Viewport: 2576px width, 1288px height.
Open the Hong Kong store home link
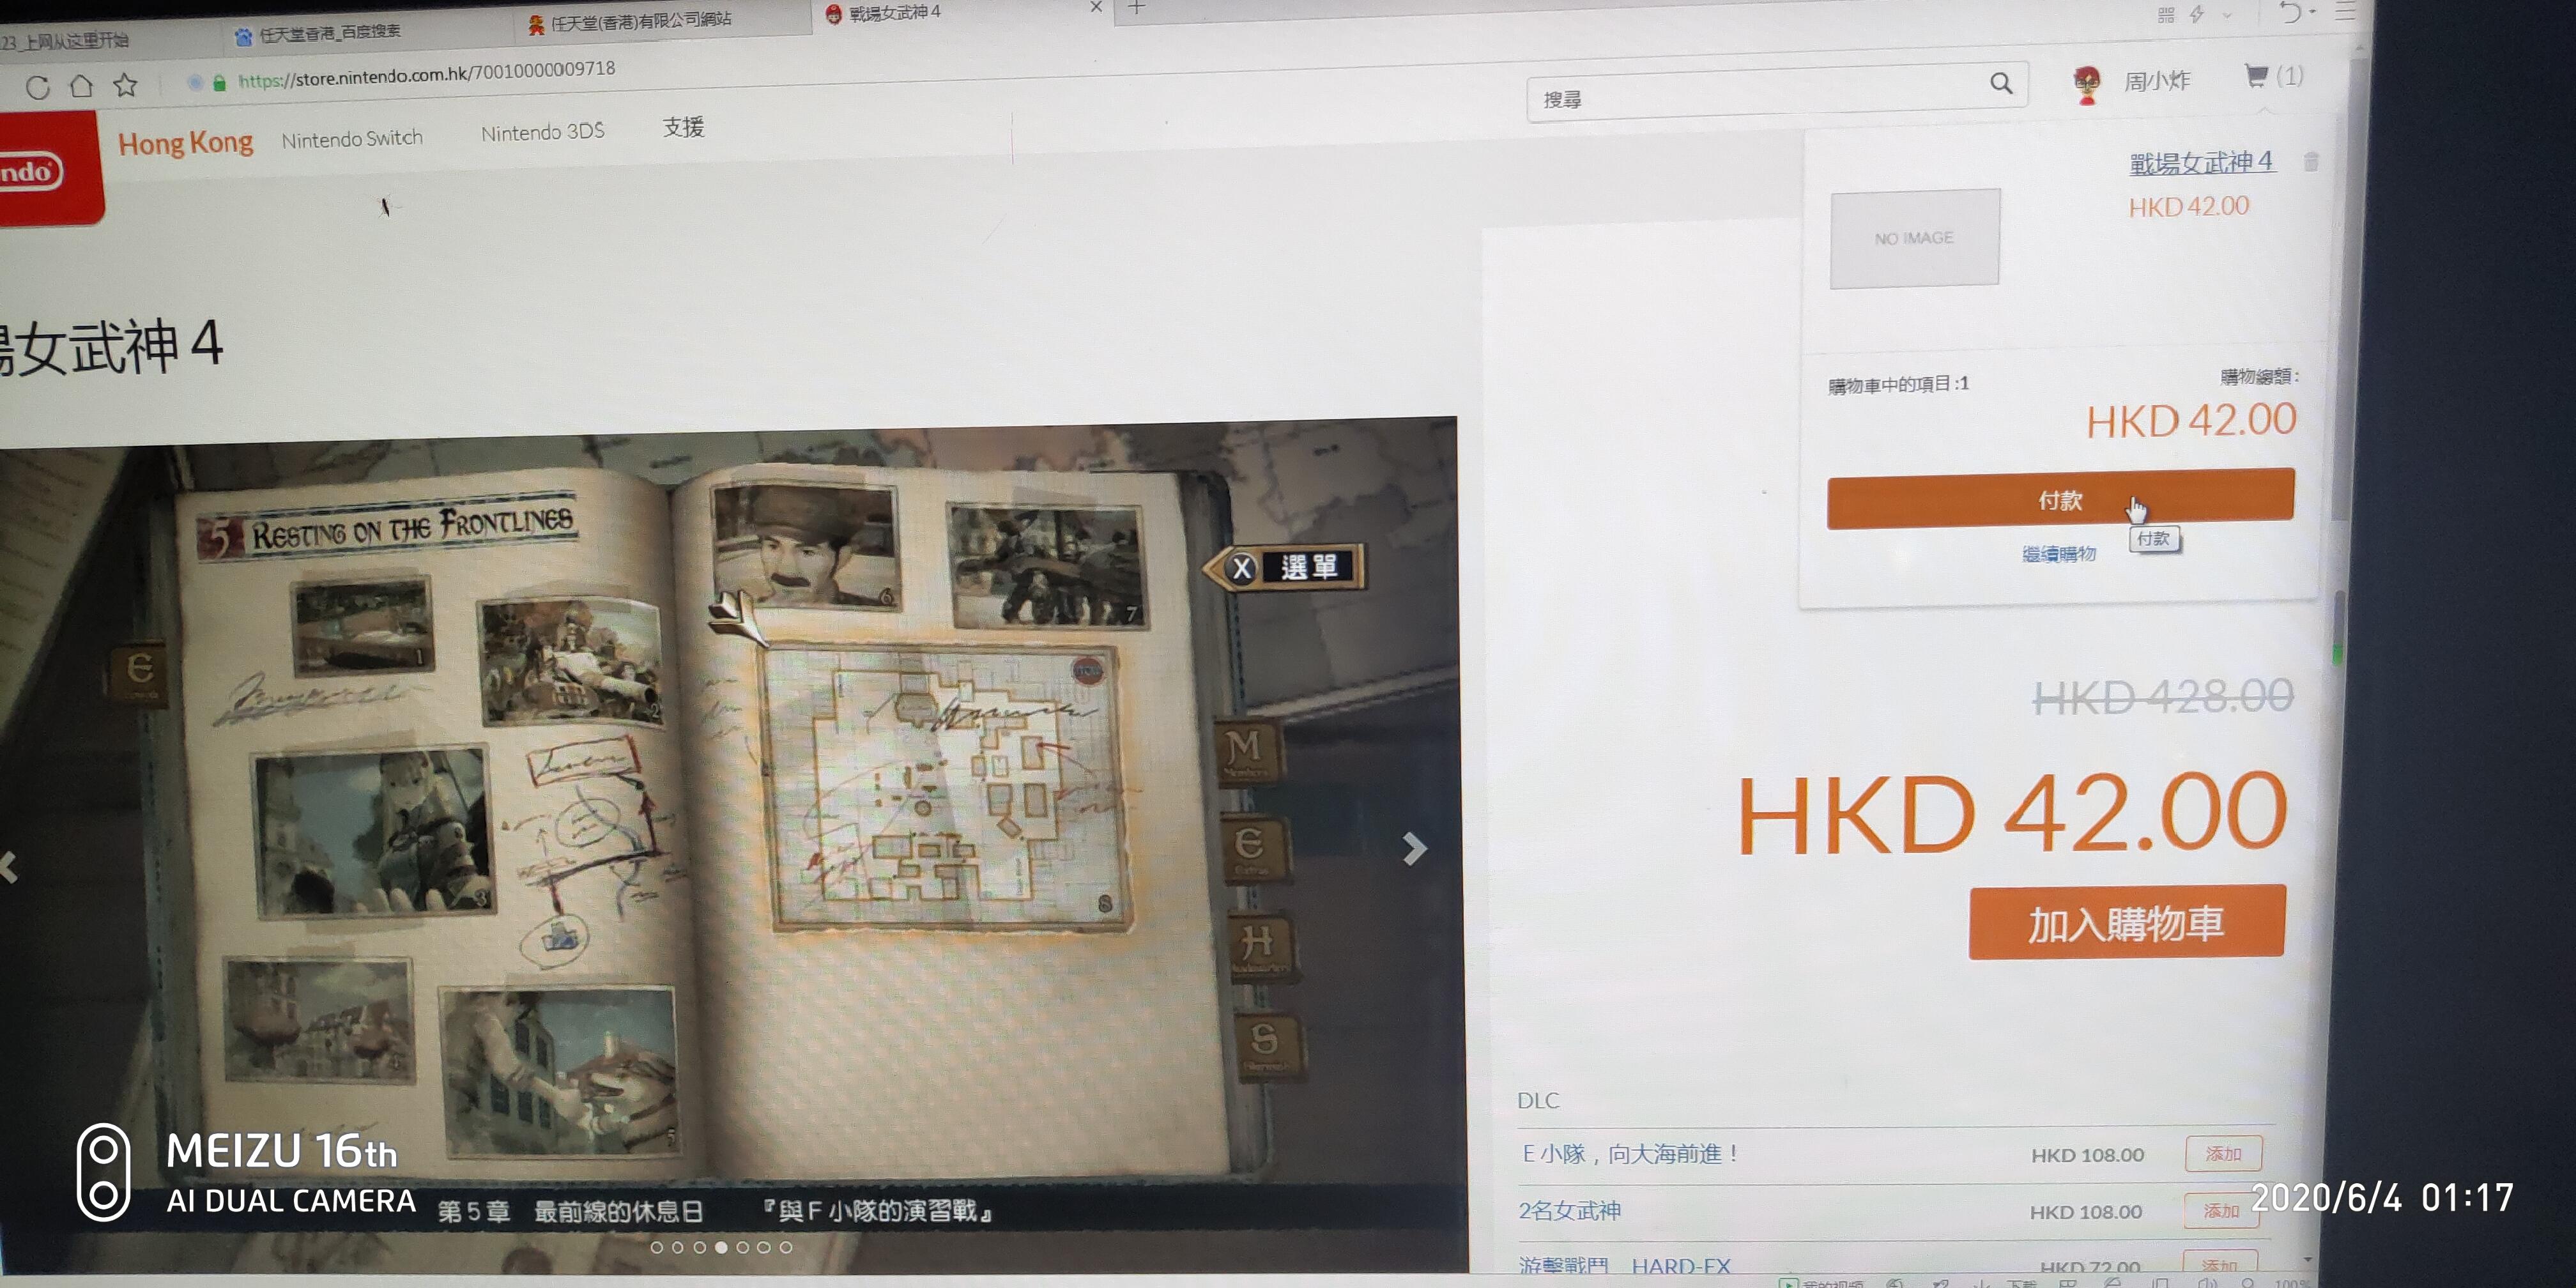point(185,144)
